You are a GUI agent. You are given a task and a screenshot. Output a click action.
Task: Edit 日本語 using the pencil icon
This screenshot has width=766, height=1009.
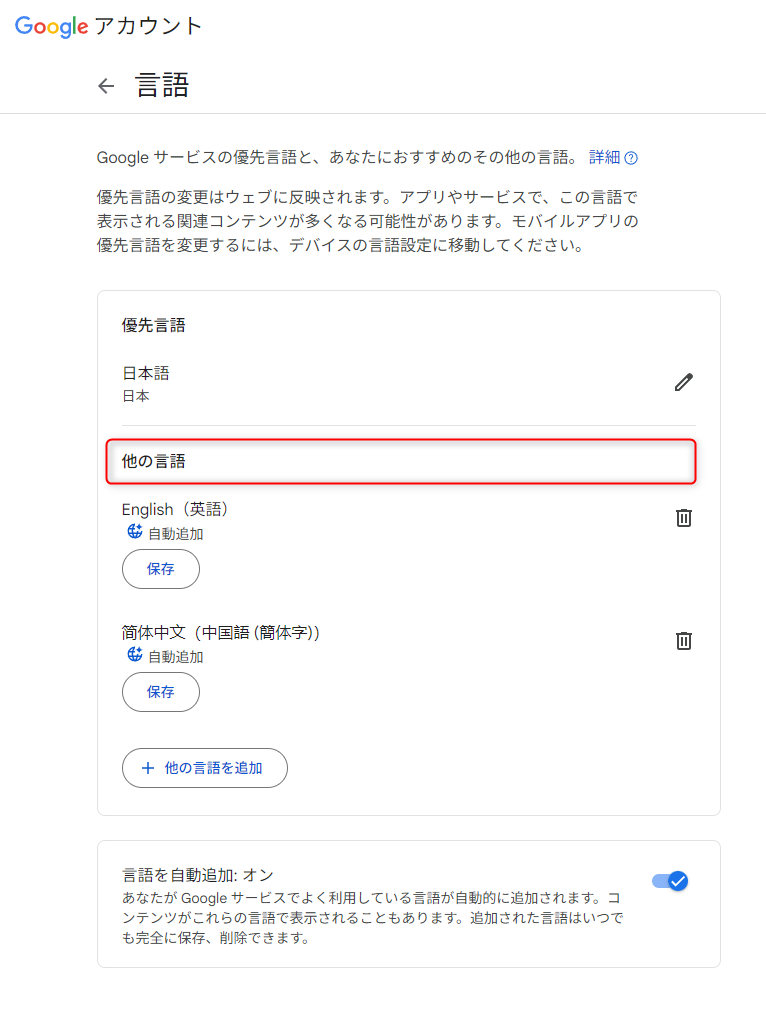[x=683, y=382]
